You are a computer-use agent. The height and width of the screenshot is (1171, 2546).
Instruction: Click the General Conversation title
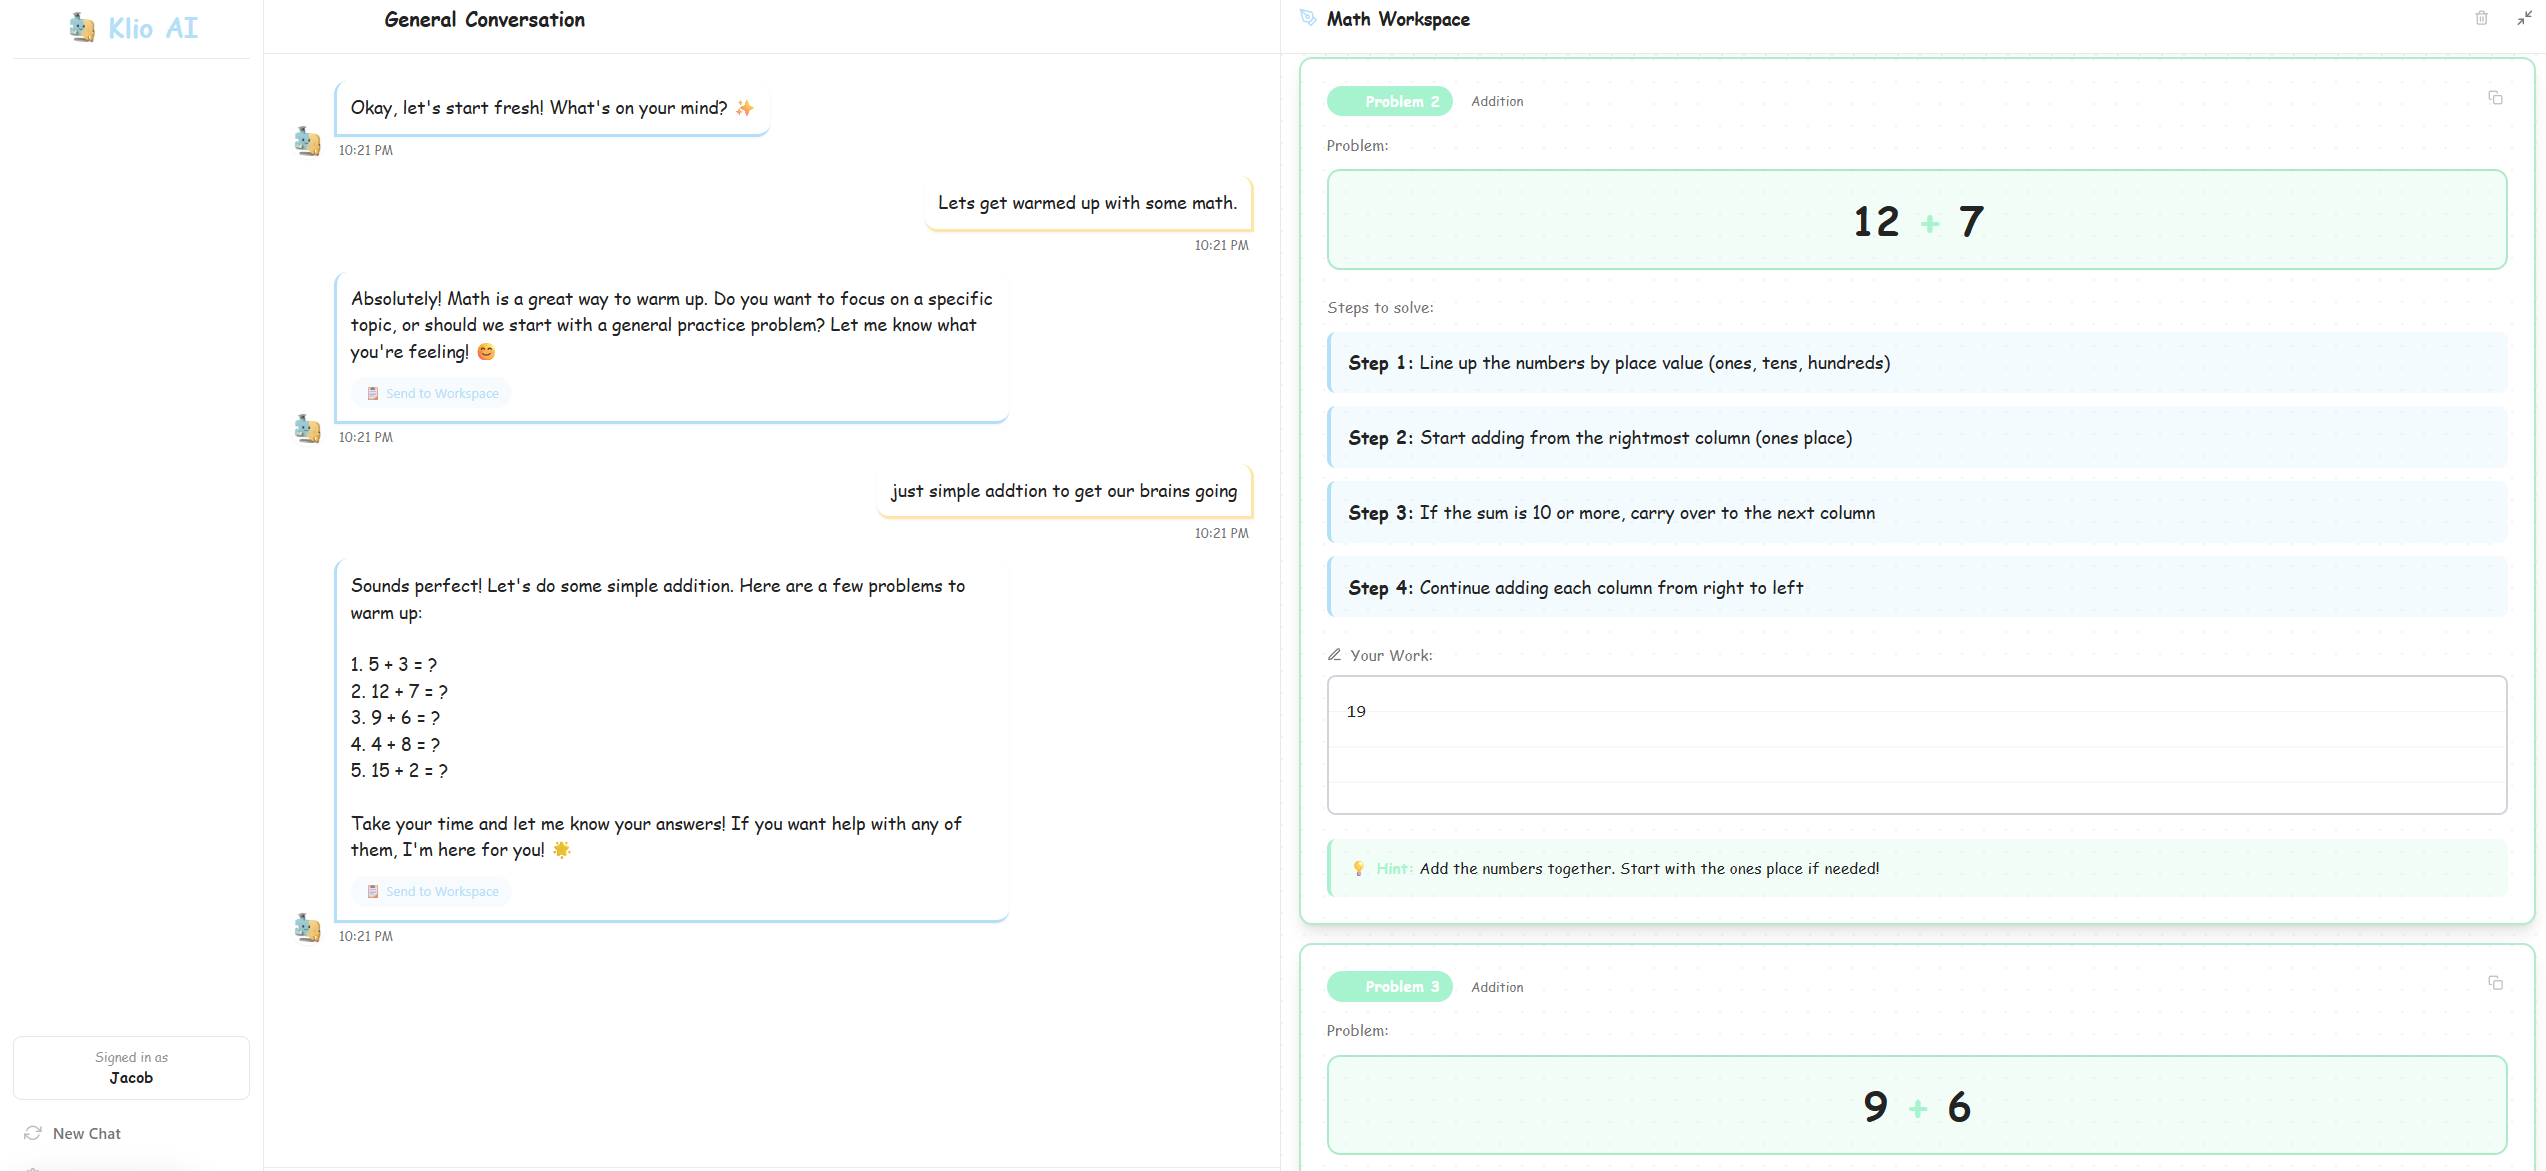[484, 20]
